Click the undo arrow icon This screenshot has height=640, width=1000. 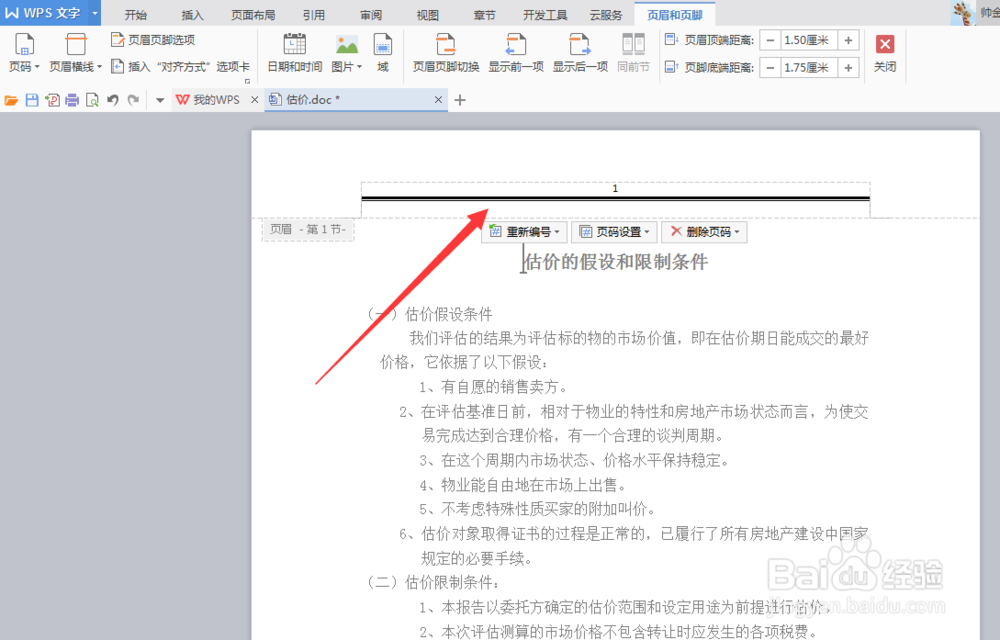click(113, 100)
